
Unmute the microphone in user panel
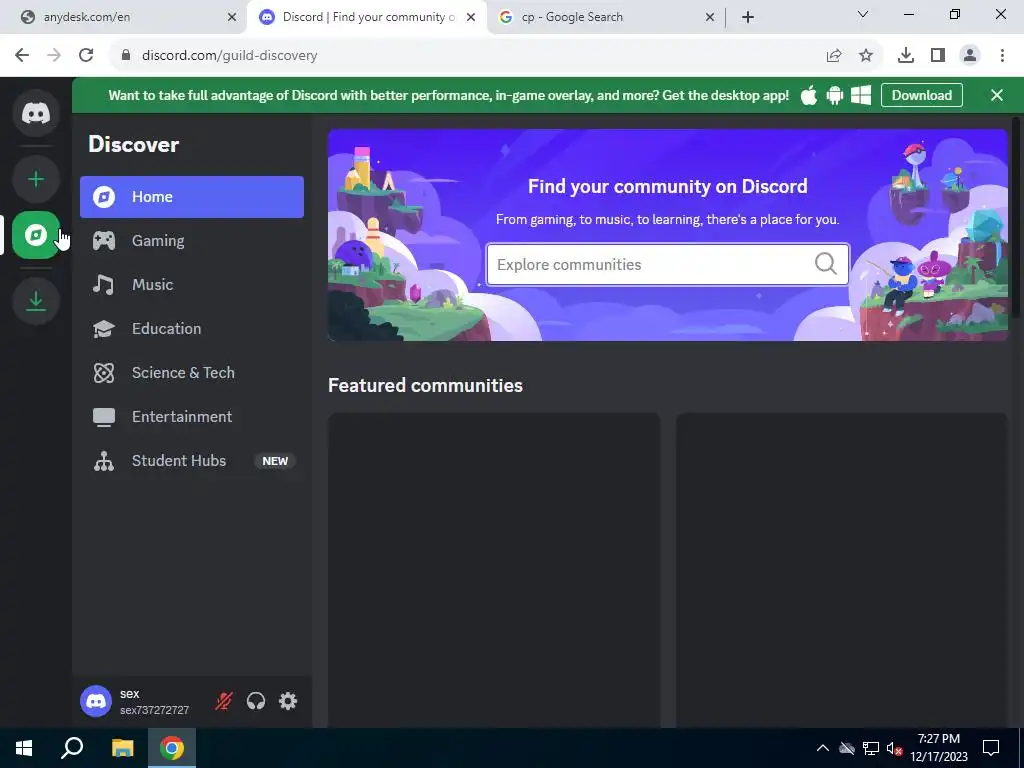click(223, 701)
